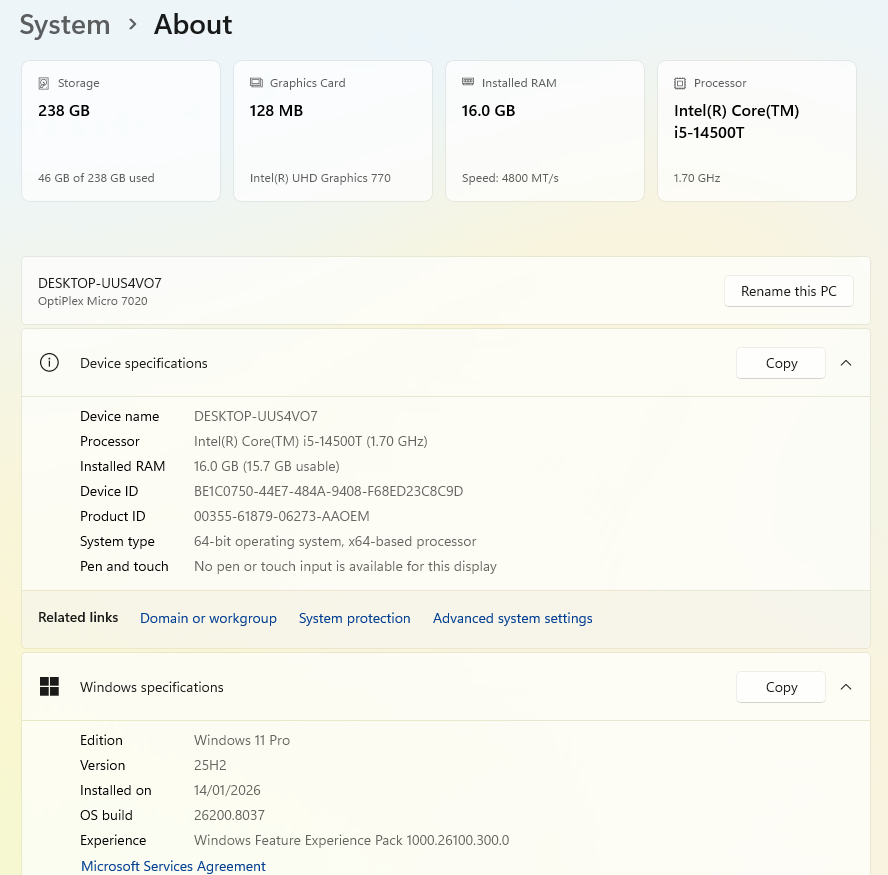Click the Storage drive icon
888x875 pixels.
tap(44, 83)
